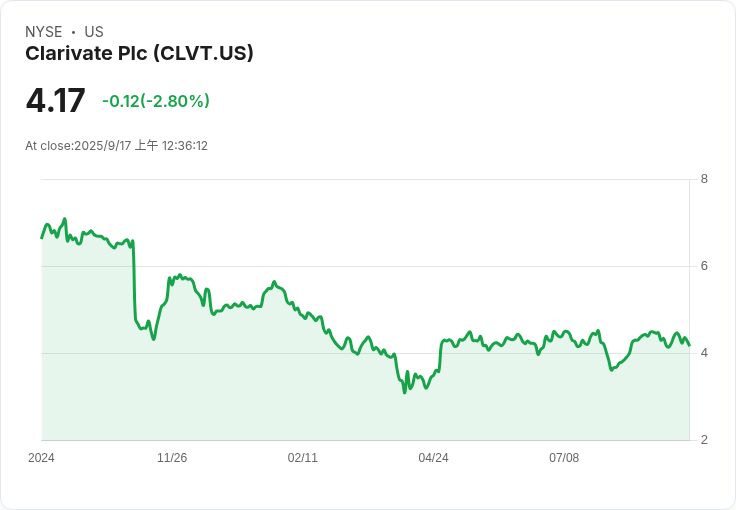This screenshot has width=736, height=510.
Task: Click the At close timestamp text
Action: 116,146
